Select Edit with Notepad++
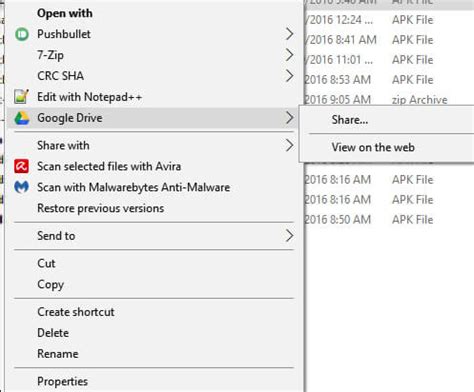Viewport: 474px width, 392px height. click(x=154, y=97)
